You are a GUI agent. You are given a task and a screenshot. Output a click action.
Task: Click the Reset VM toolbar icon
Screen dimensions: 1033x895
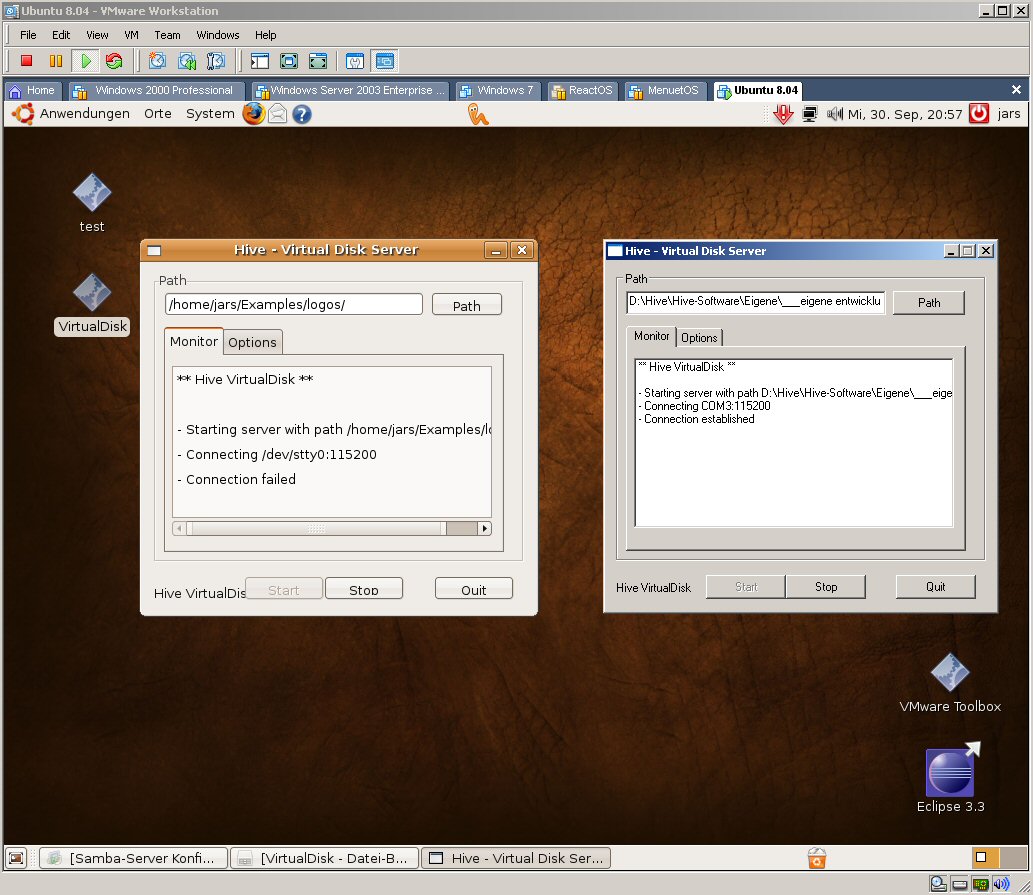(114, 61)
